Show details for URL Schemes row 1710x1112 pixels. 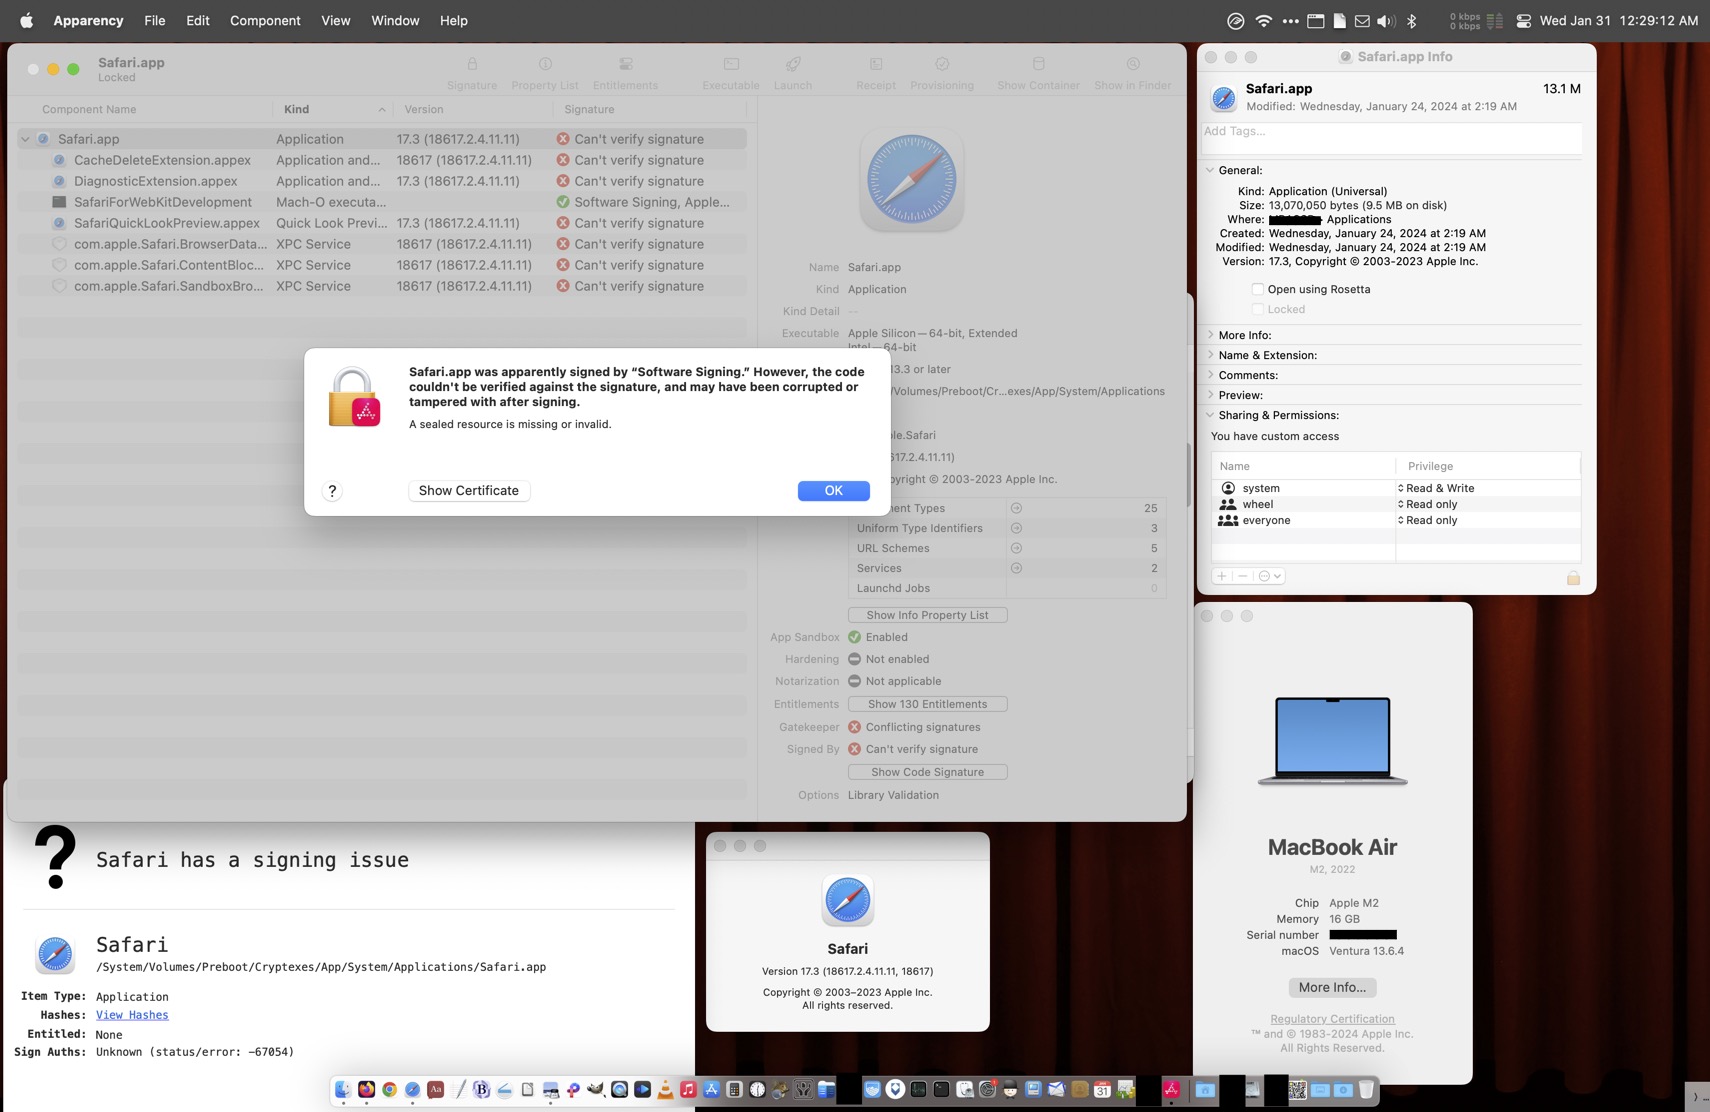pos(1016,548)
